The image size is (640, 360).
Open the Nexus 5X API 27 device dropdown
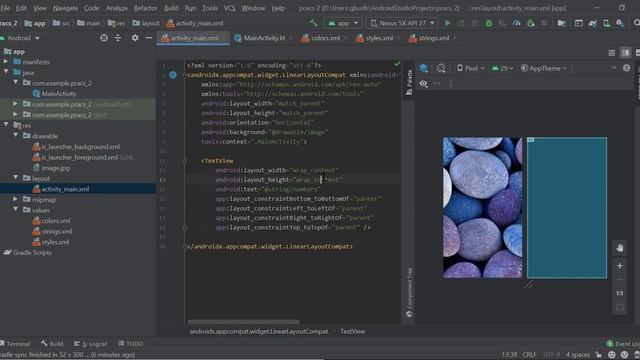[402, 23]
